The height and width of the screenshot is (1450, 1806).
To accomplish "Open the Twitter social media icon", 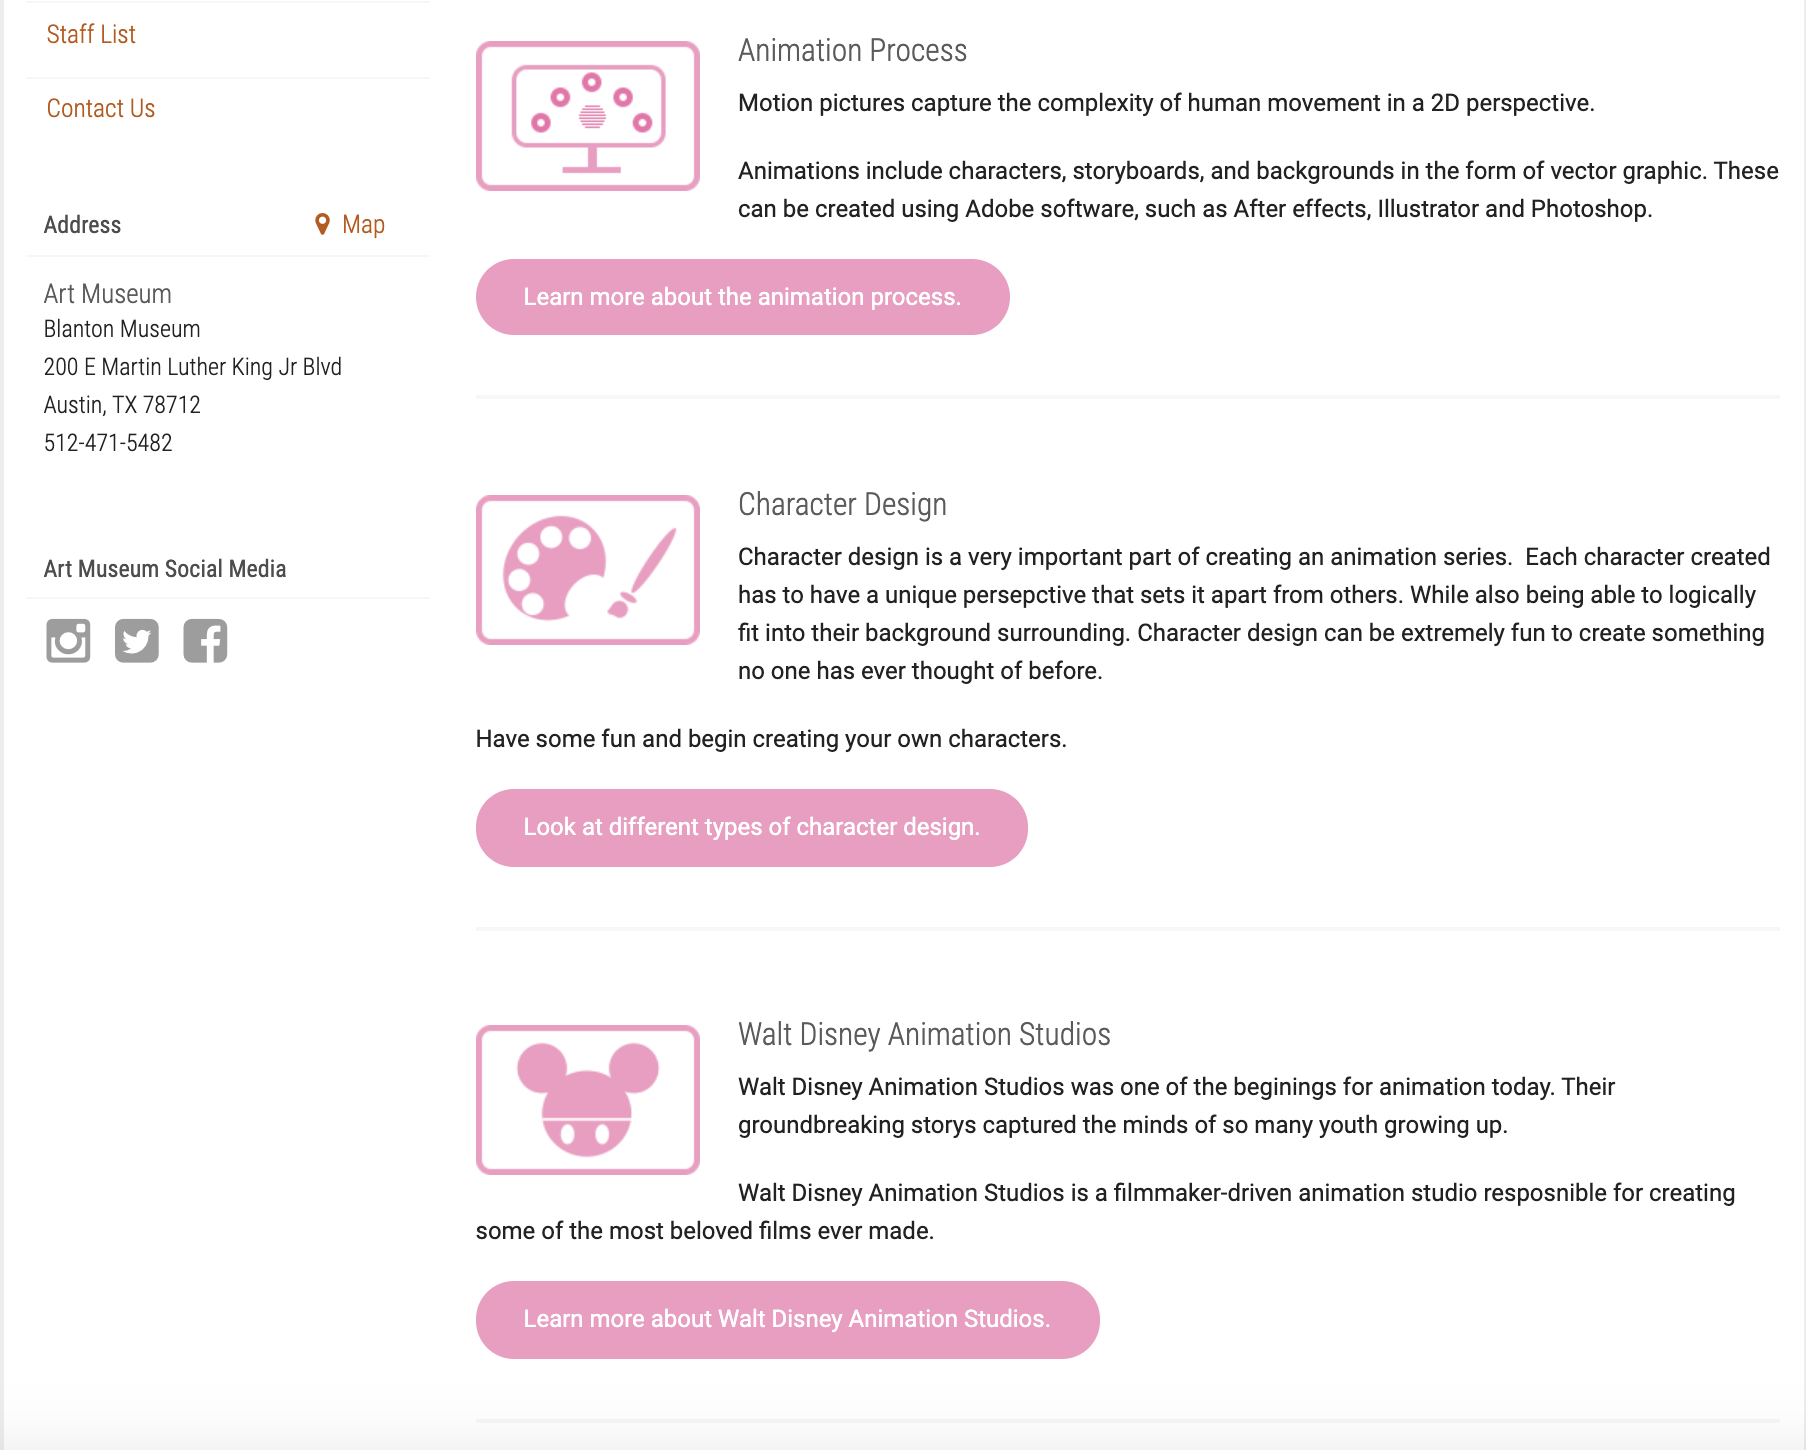I will (137, 641).
